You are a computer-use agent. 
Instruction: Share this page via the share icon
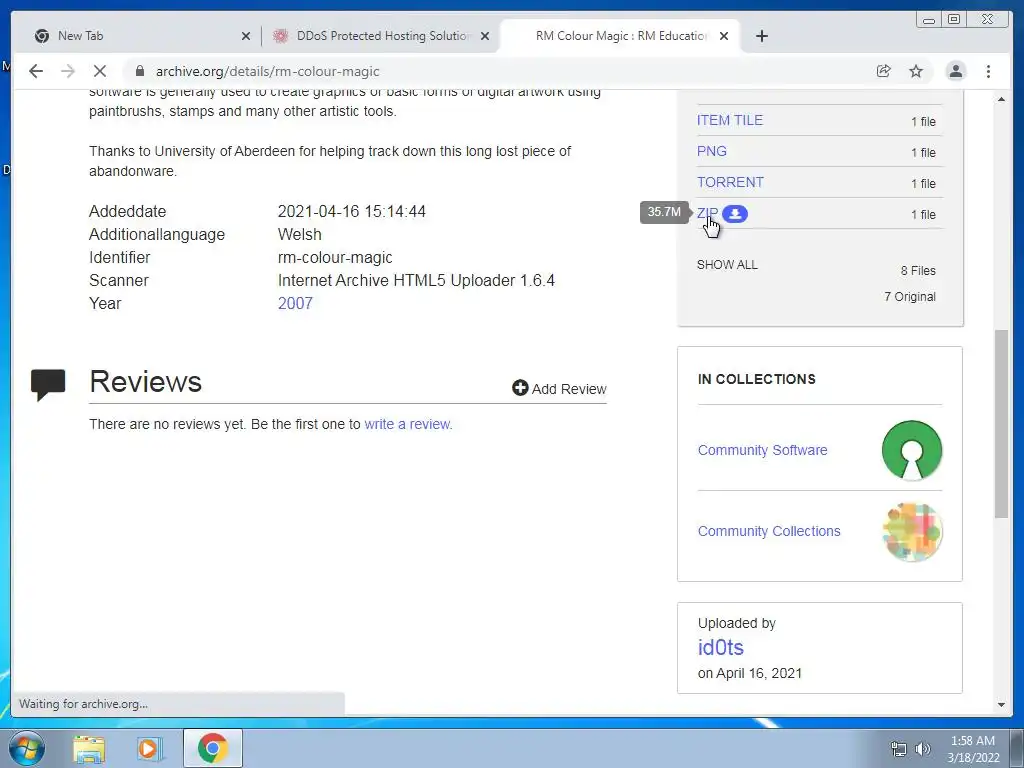884,71
